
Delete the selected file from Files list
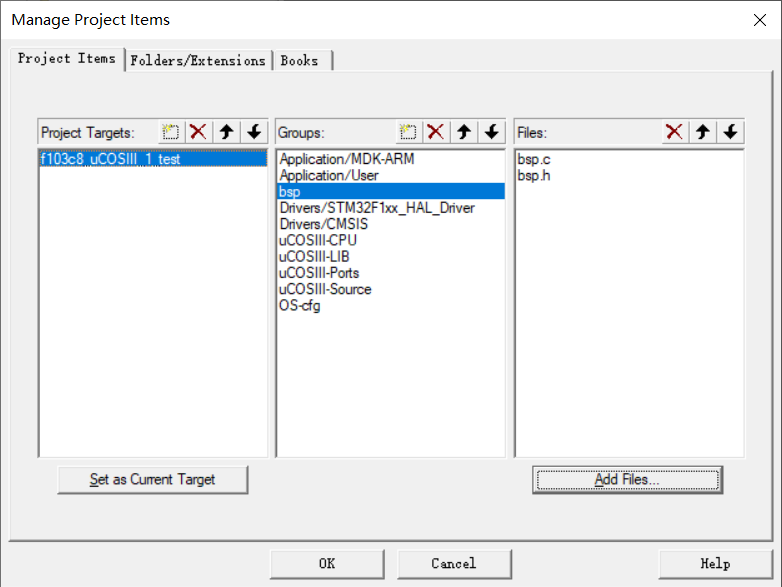(x=675, y=132)
